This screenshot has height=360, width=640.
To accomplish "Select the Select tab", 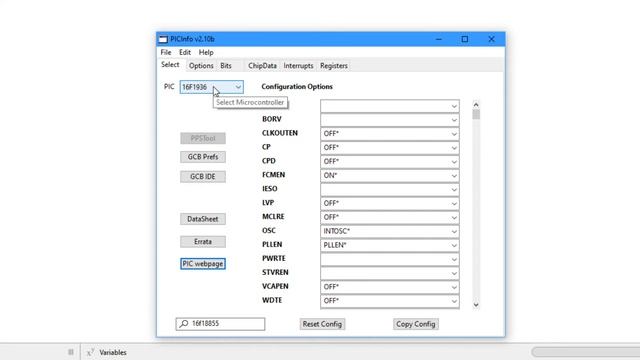I will (x=170, y=65).
